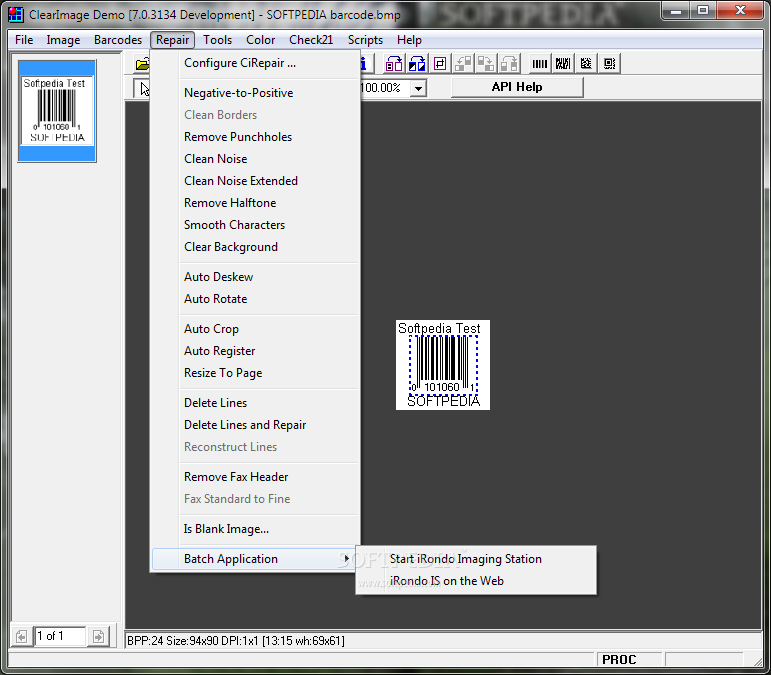Image resolution: width=771 pixels, height=675 pixels.
Task: Expand the Batch Application submenu
Action: click(x=254, y=559)
